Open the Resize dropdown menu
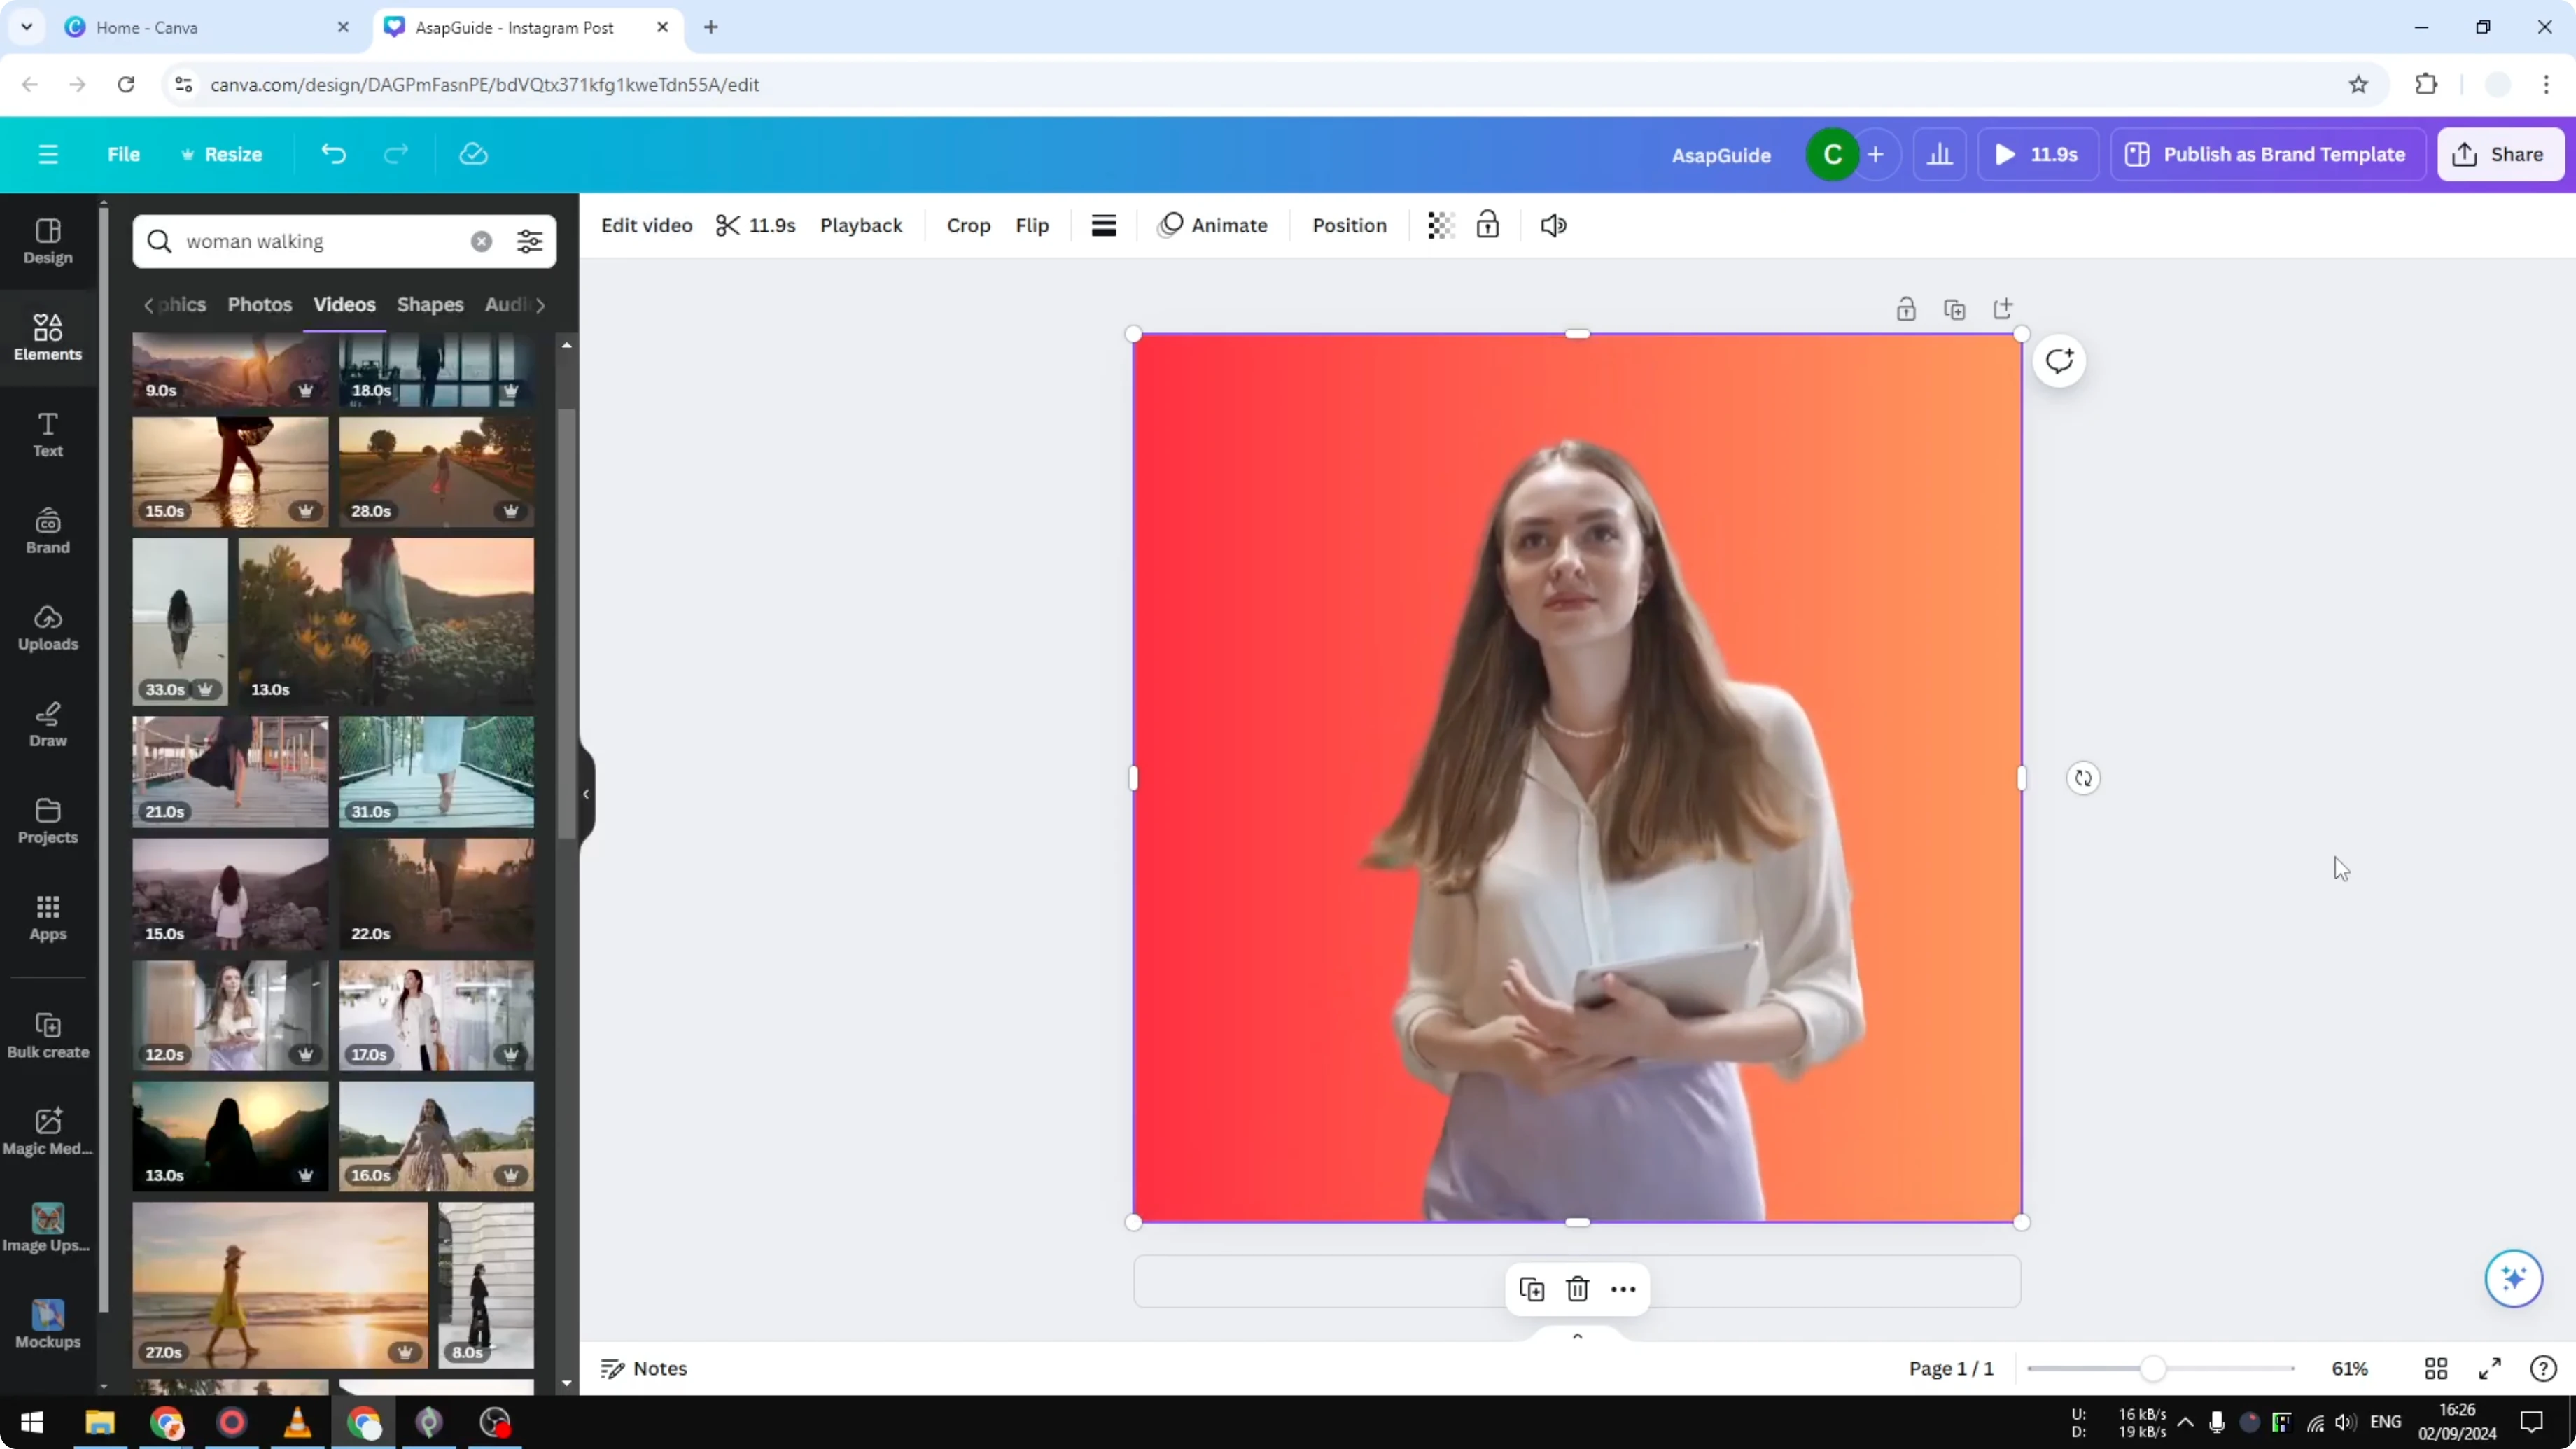 coord(221,154)
